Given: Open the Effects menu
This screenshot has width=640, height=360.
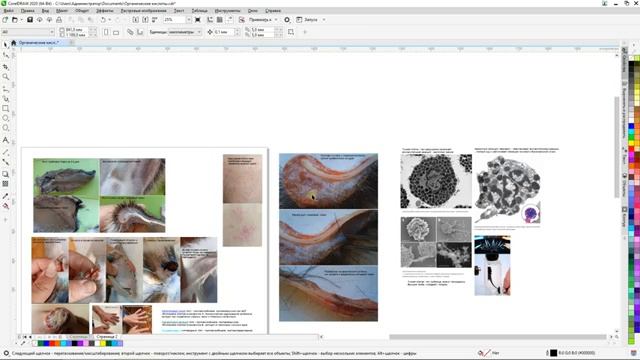Looking at the screenshot, I should pos(105,11).
